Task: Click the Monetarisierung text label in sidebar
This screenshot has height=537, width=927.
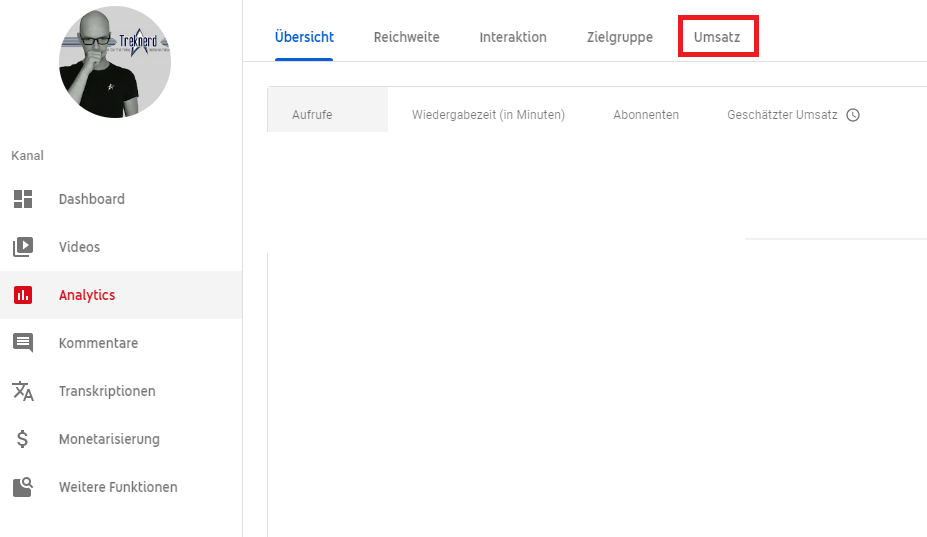Action: (x=109, y=439)
